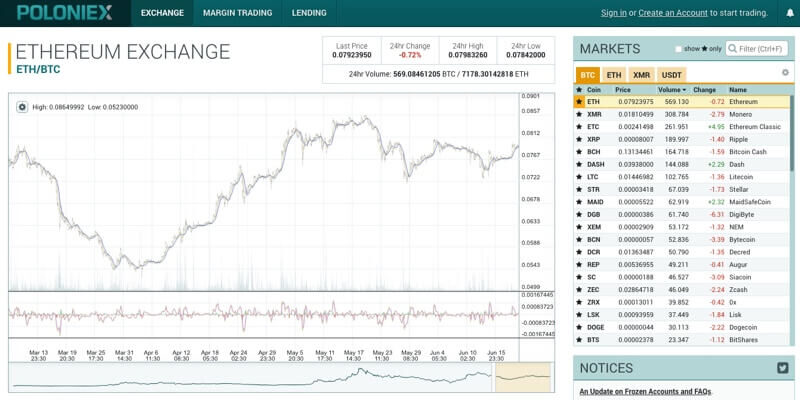
Task: Sort markets by Price column
Action: click(623, 90)
